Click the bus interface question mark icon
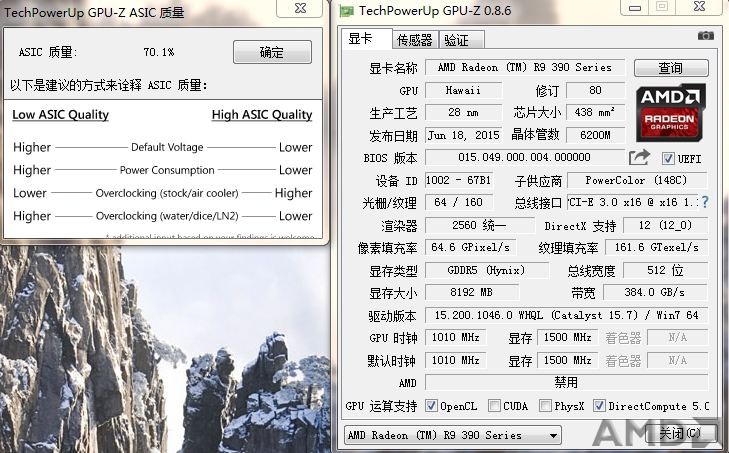729x453 pixels. (705, 202)
